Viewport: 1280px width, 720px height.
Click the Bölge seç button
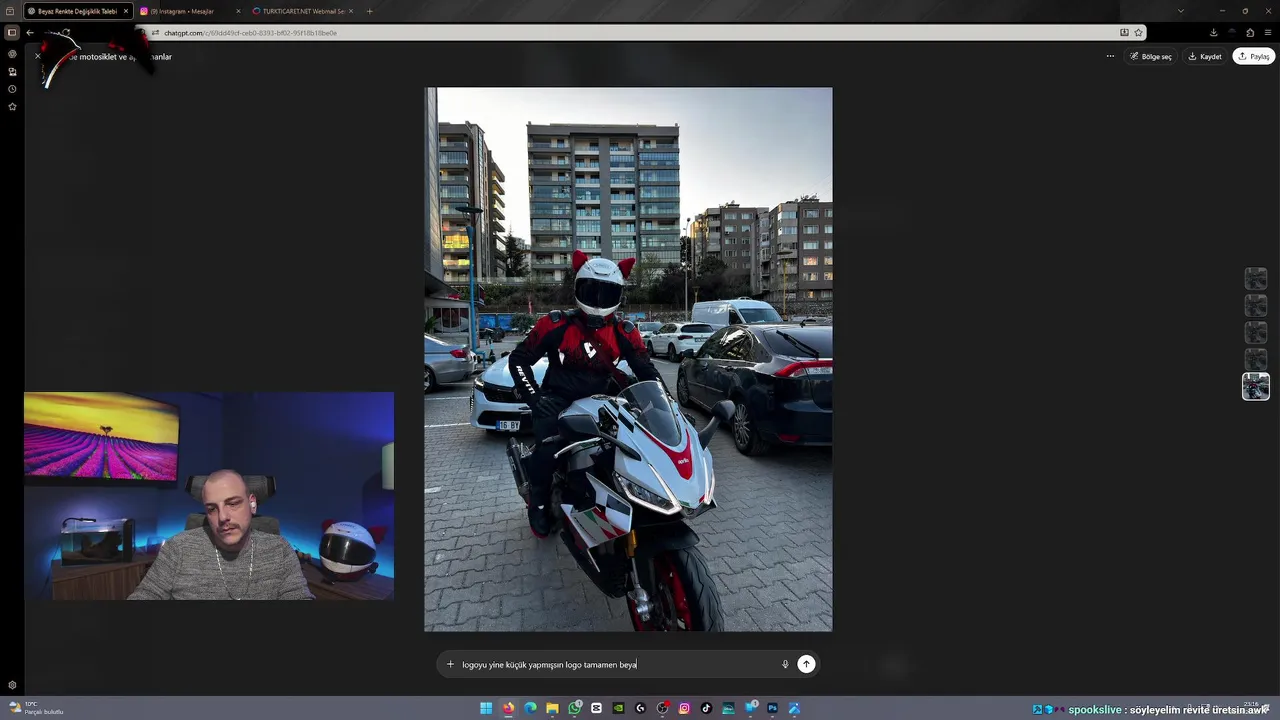pyautogui.click(x=1151, y=56)
